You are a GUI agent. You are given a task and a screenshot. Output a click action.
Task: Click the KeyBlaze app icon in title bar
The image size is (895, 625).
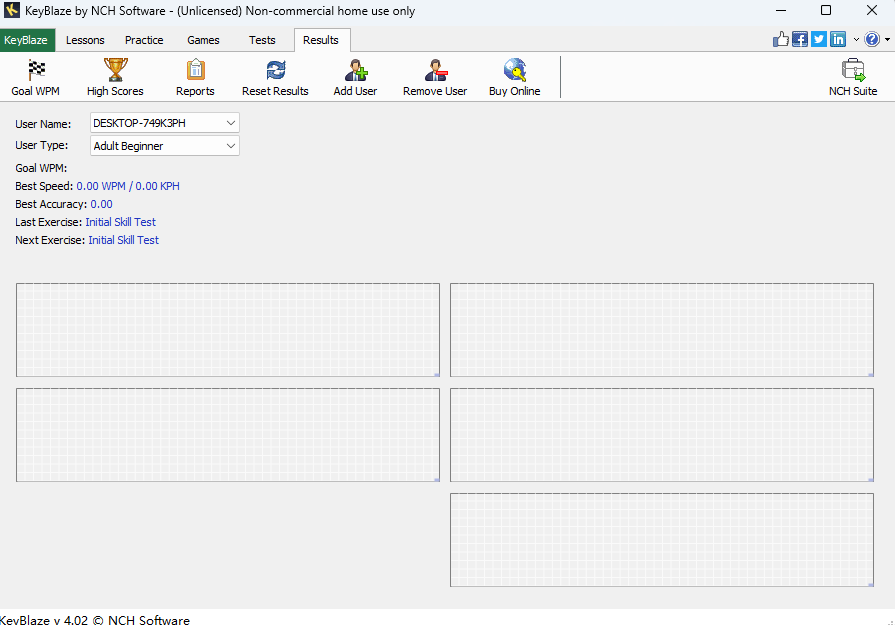click(11, 10)
